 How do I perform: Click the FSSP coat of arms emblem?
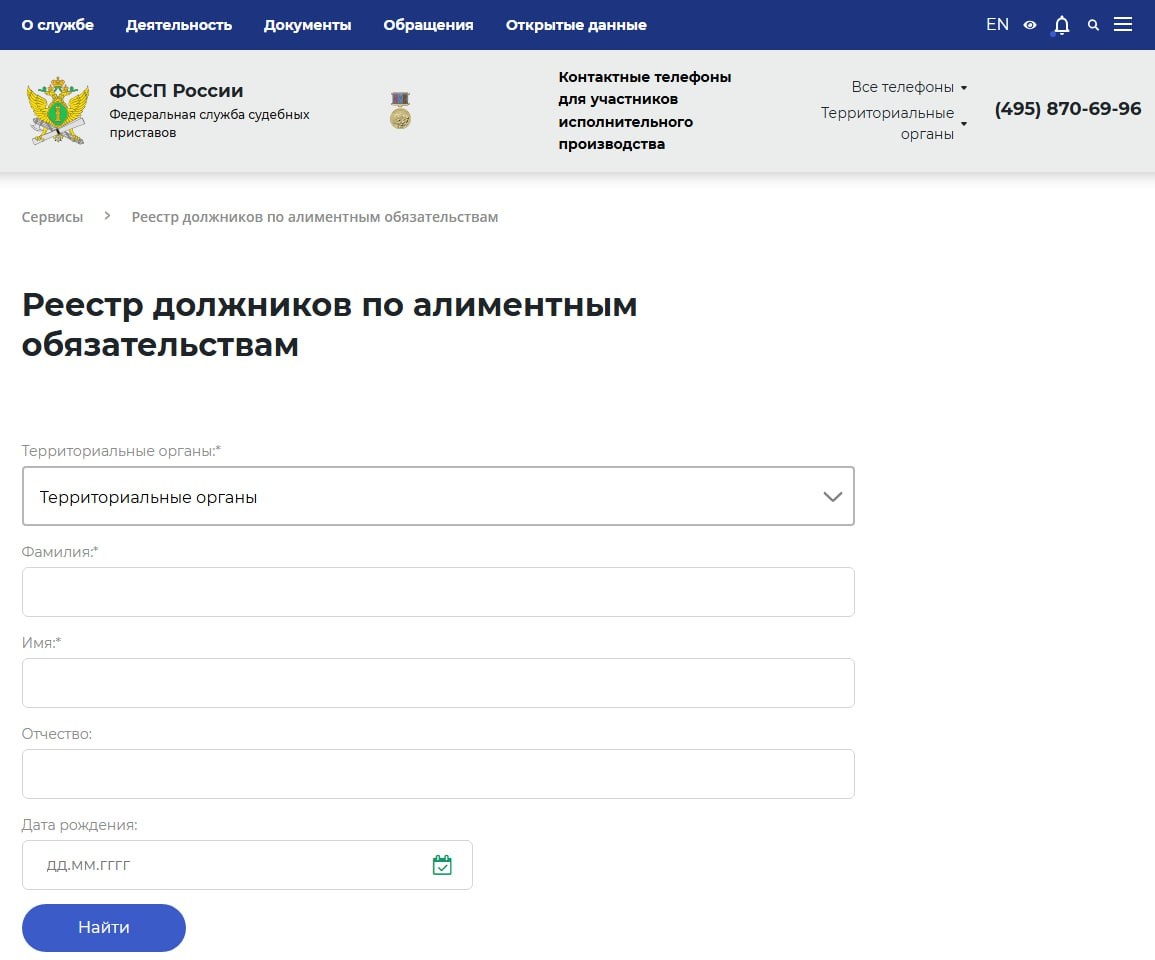tap(58, 110)
